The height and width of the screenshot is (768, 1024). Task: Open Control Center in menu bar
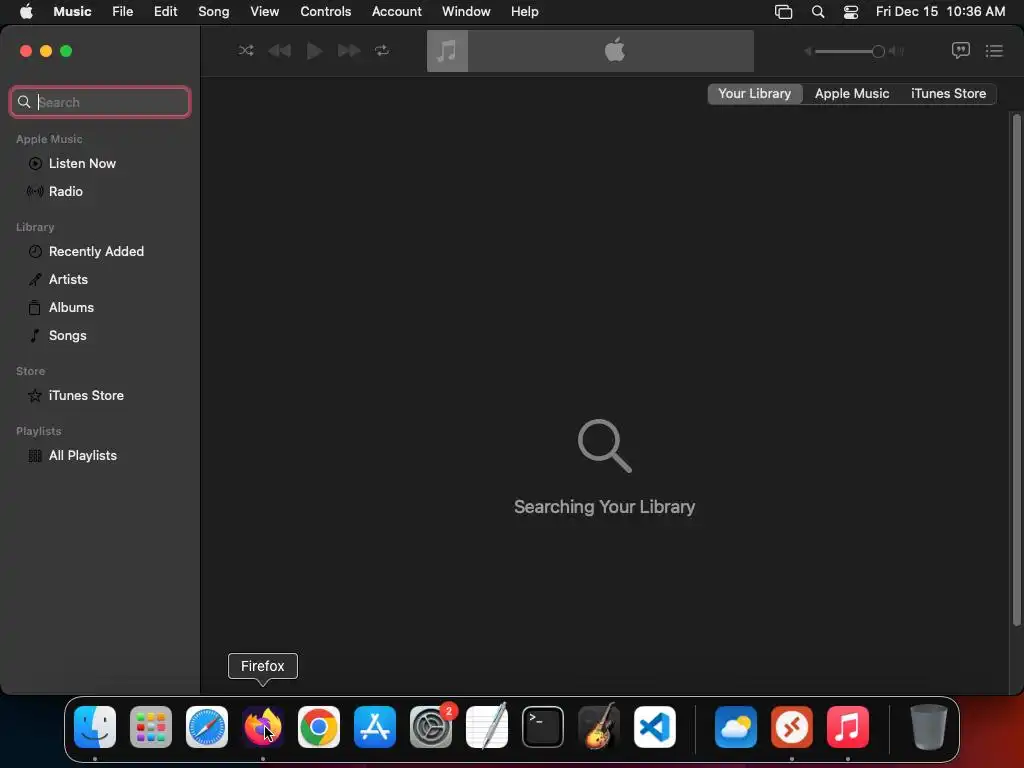tap(851, 12)
